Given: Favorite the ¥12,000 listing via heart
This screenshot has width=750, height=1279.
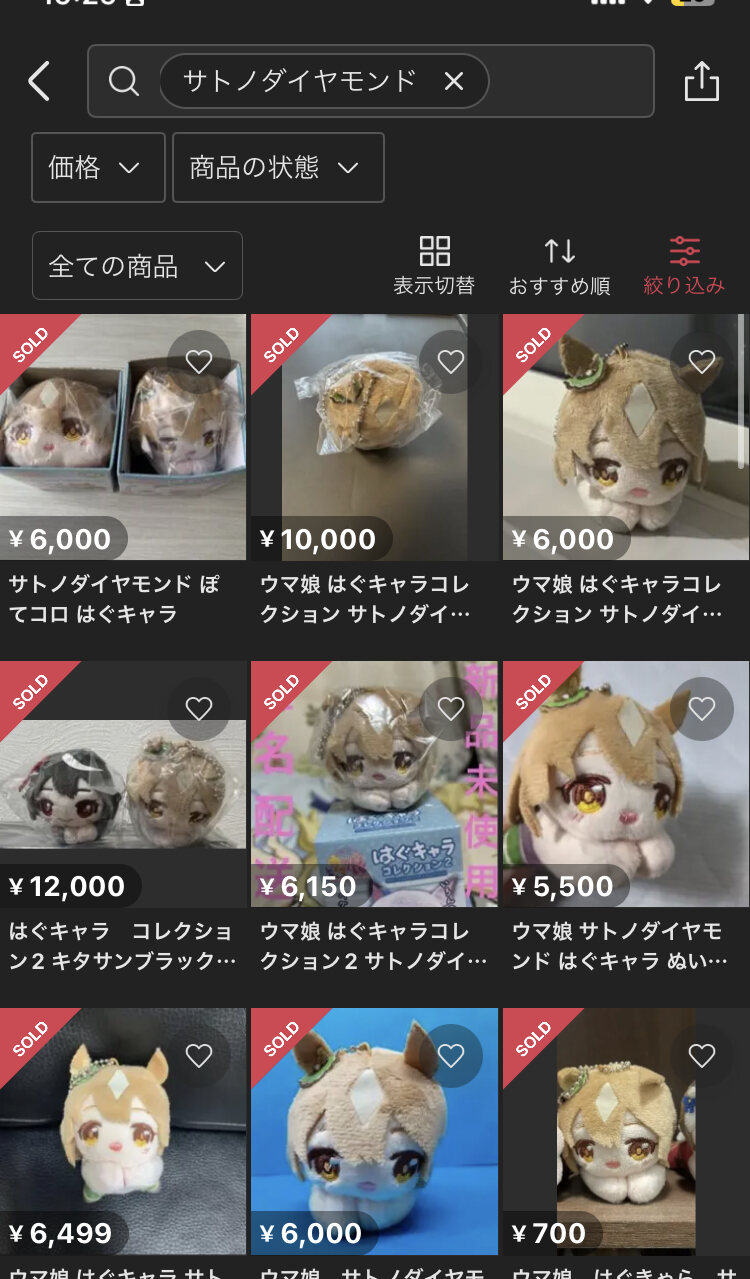Looking at the screenshot, I should click(x=199, y=709).
